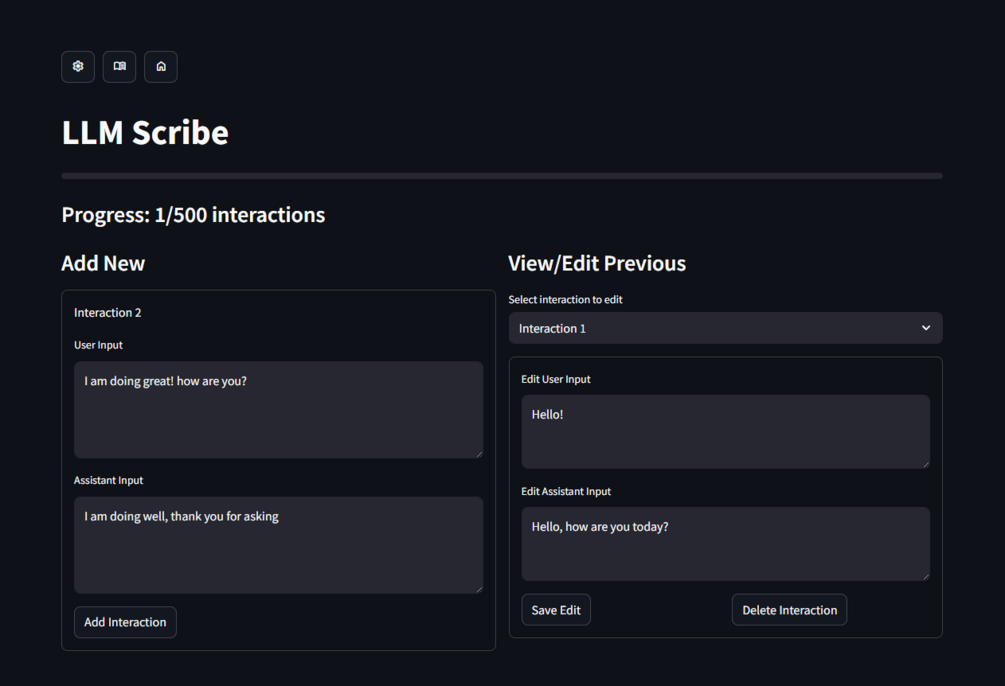Viewport: 1005px width, 686px height.
Task: Click the View/Edit Previous heading
Action: pyautogui.click(x=597, y=263)
